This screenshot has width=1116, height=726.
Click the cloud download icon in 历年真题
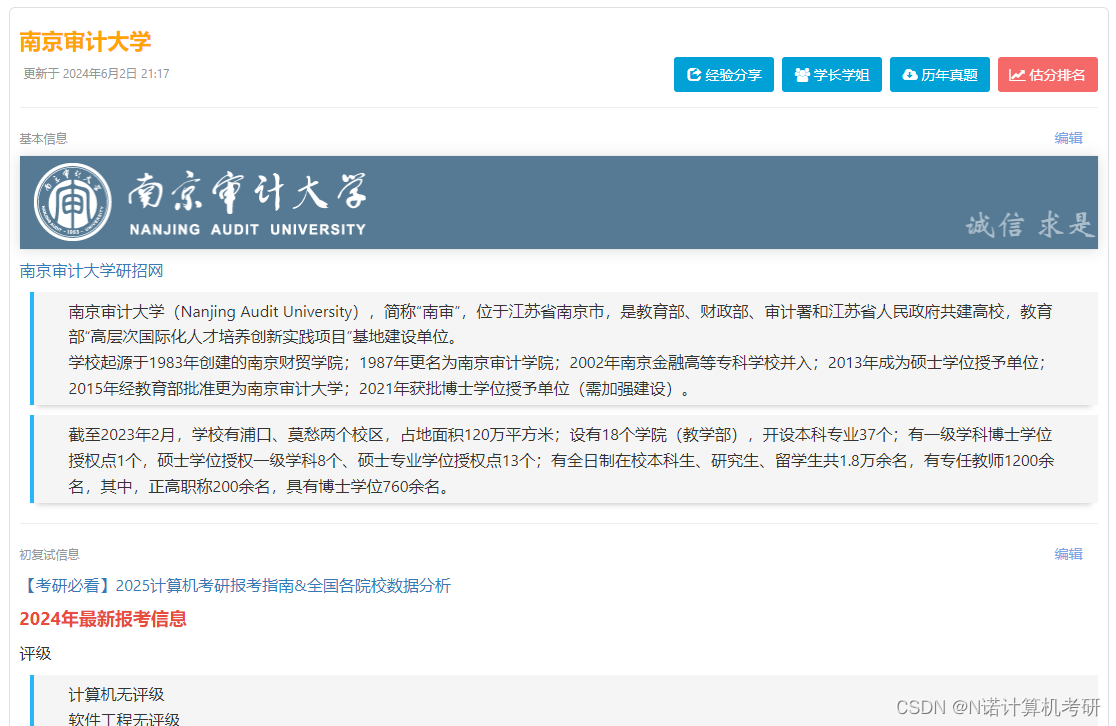coord(910,75)
